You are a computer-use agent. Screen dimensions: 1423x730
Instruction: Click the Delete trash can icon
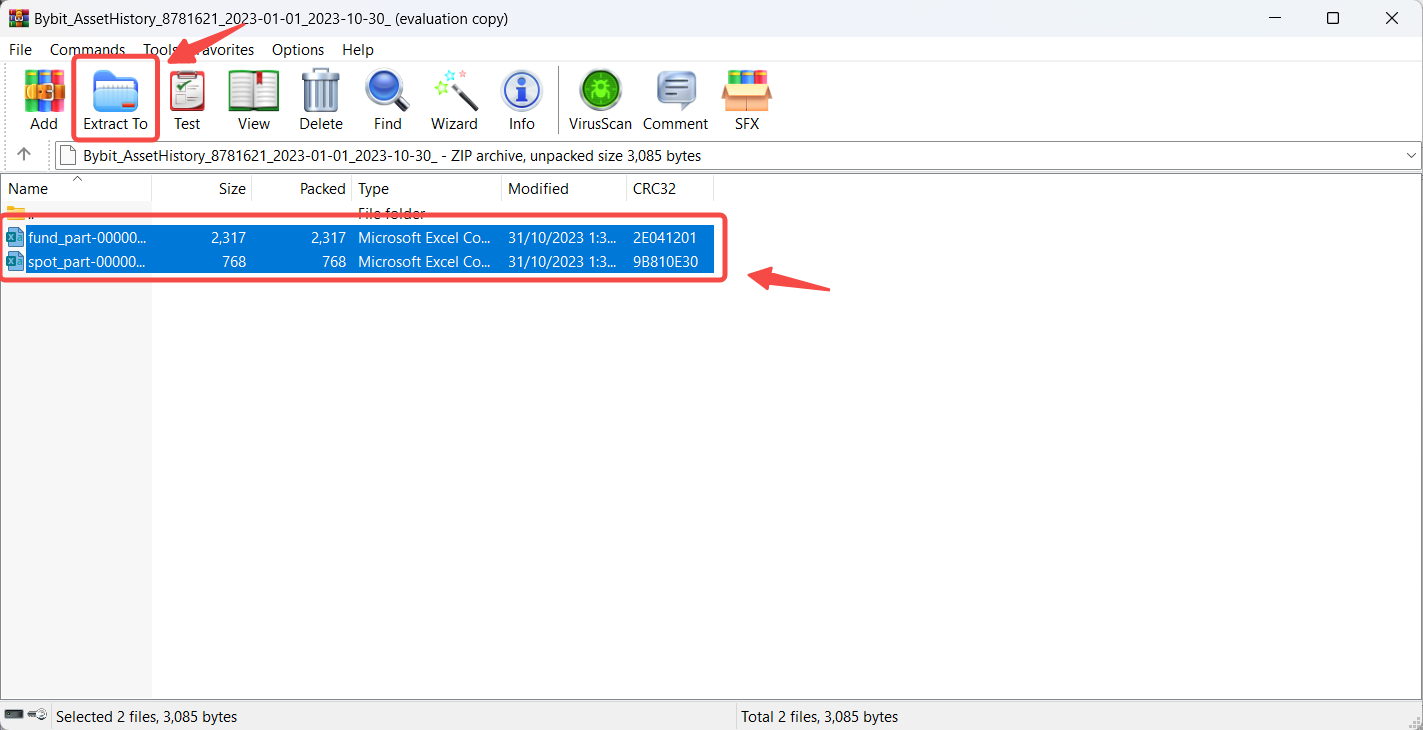[x=321, y=100]
